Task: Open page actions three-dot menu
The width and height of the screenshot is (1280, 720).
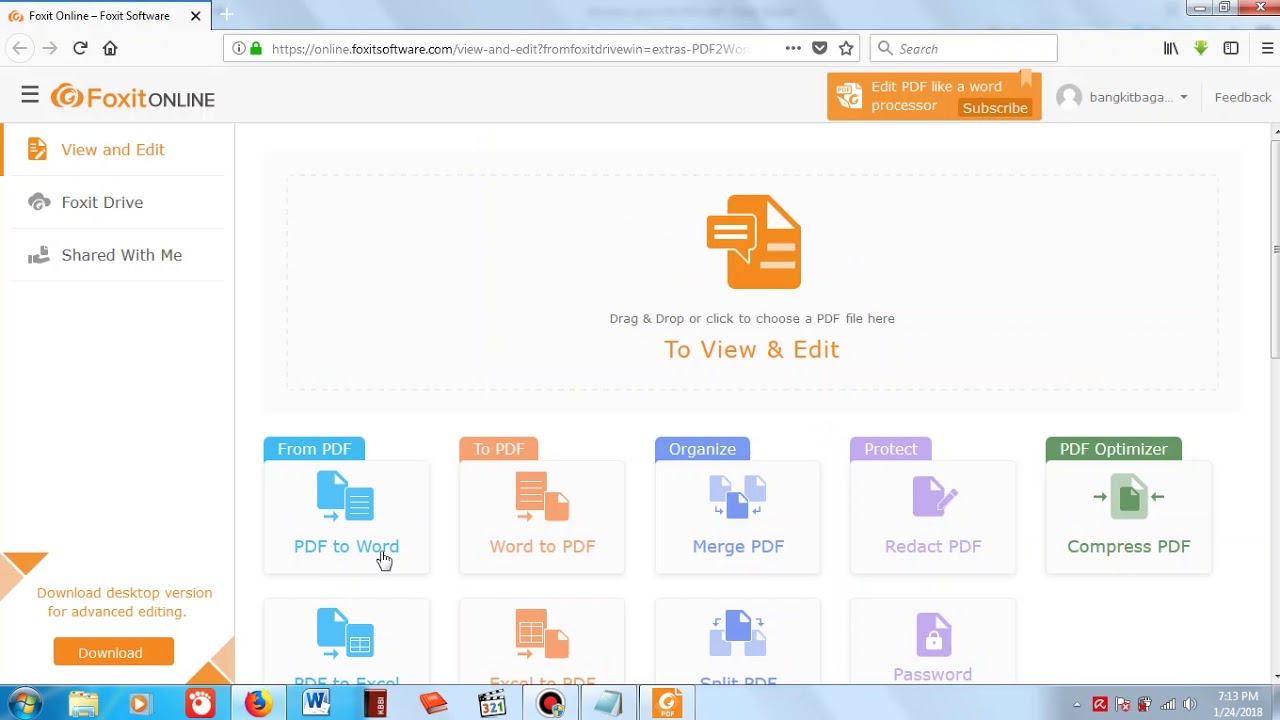Action: (793, 48)
